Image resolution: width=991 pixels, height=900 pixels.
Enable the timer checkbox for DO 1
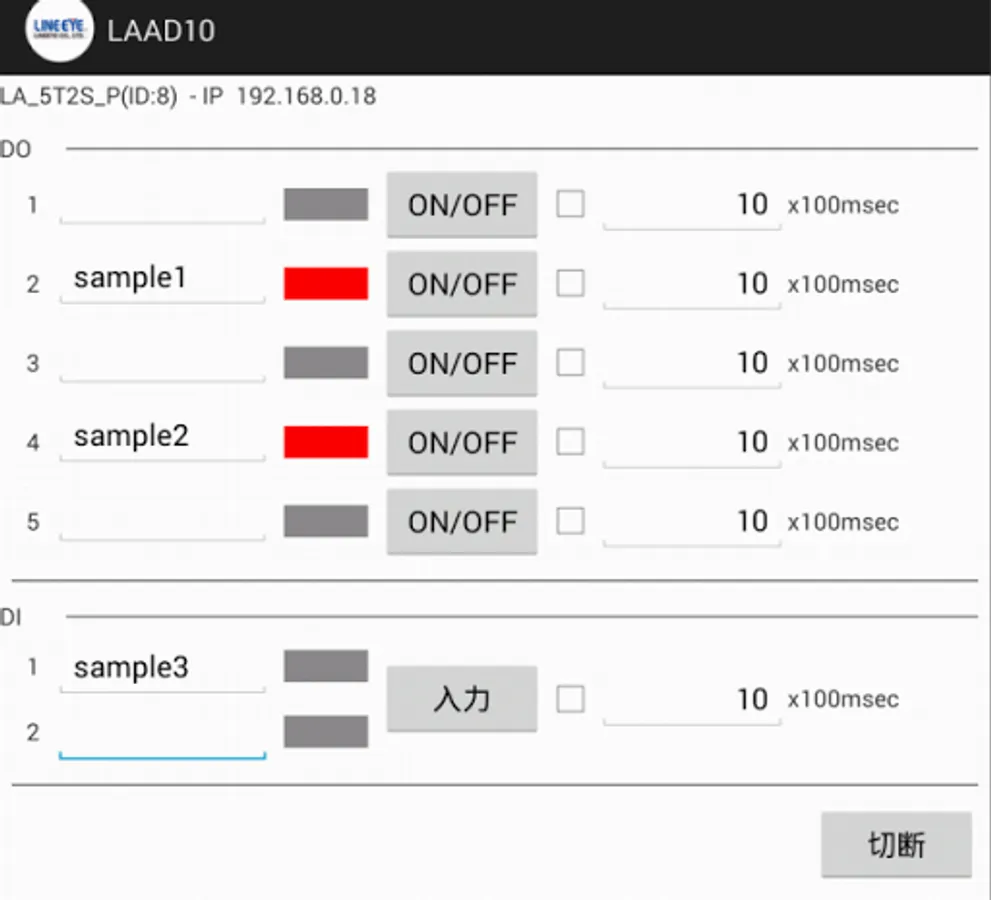coord(570,204)
